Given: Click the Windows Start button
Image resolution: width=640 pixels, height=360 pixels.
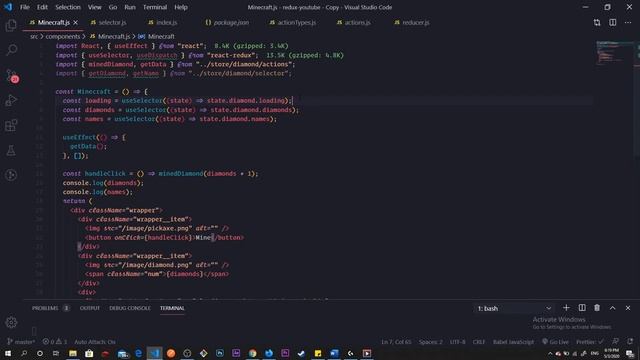Looking at the screenshot, I should (8, 353).
